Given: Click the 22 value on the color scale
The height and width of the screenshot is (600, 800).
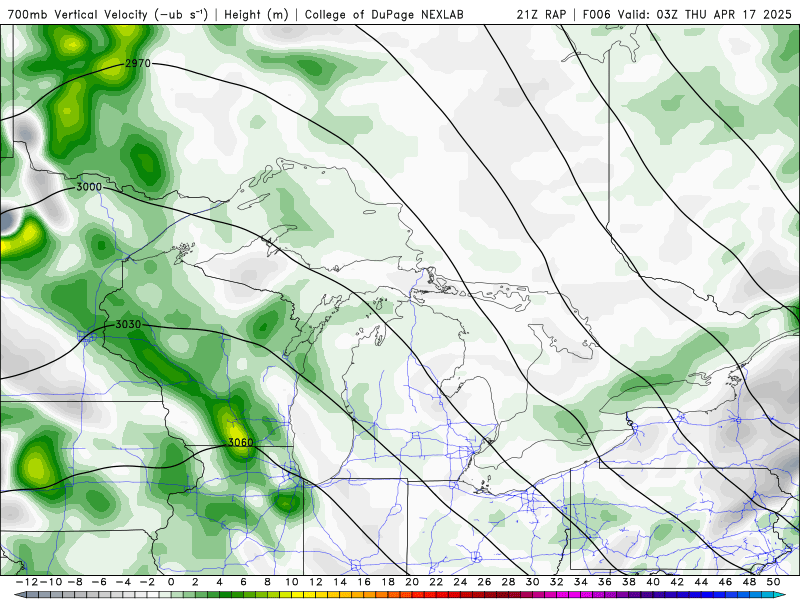Looking at the screenshot, I should point(436,582).
